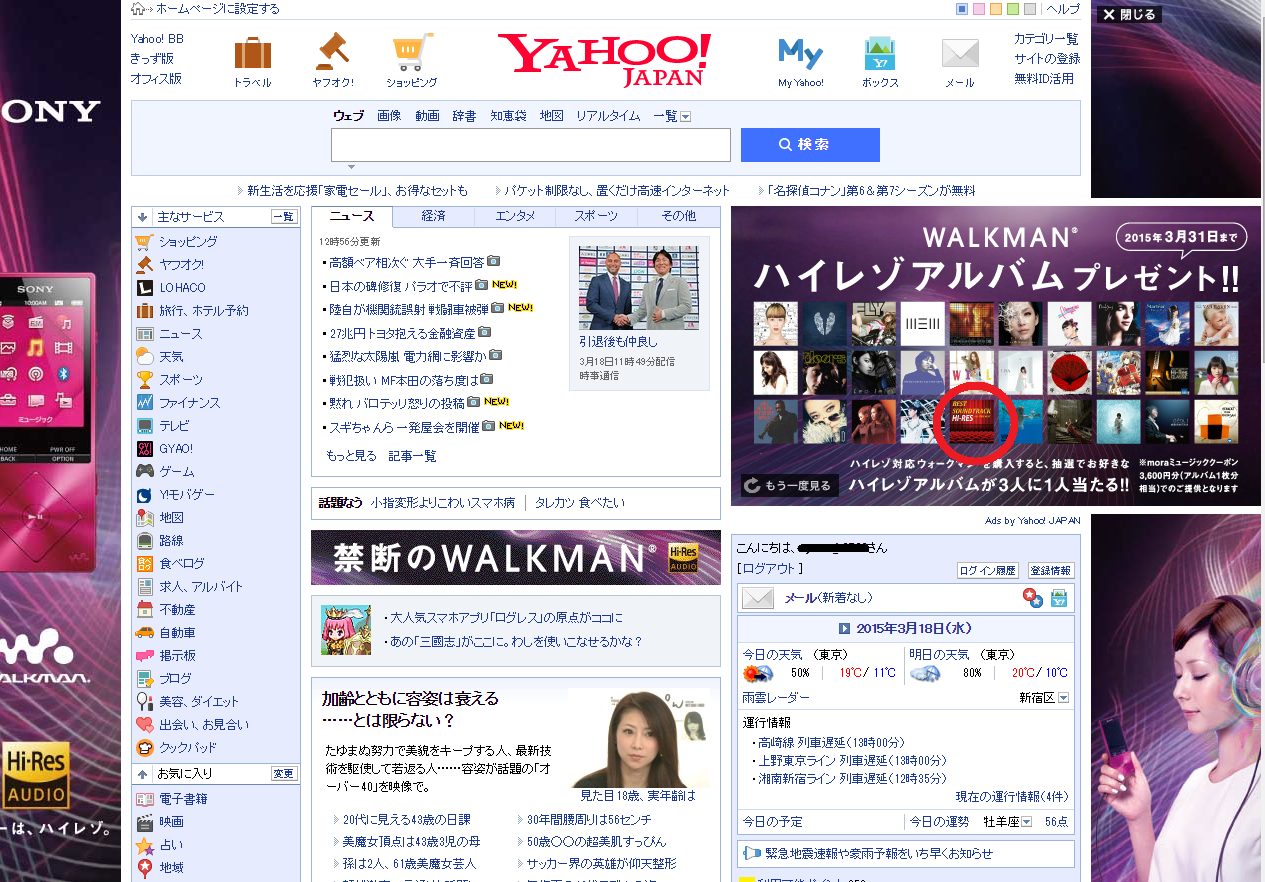The image size is (1265, 882).
Task: Click the small triangle below search box
Action: pos(352,167)
